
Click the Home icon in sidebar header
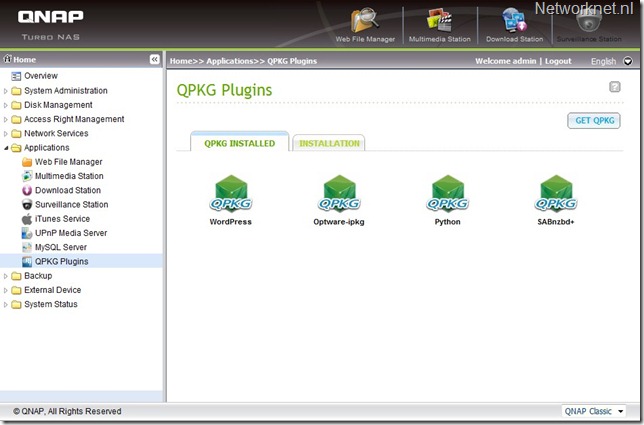pyautogui.click(x=7, y=59)
